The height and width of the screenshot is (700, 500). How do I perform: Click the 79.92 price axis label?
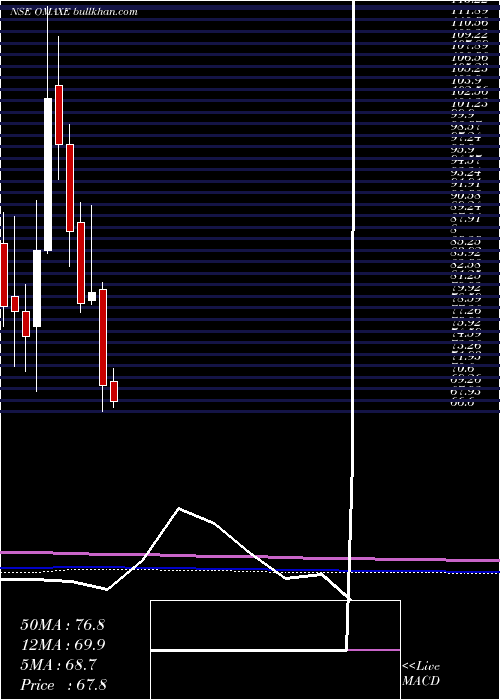point(467,288)
